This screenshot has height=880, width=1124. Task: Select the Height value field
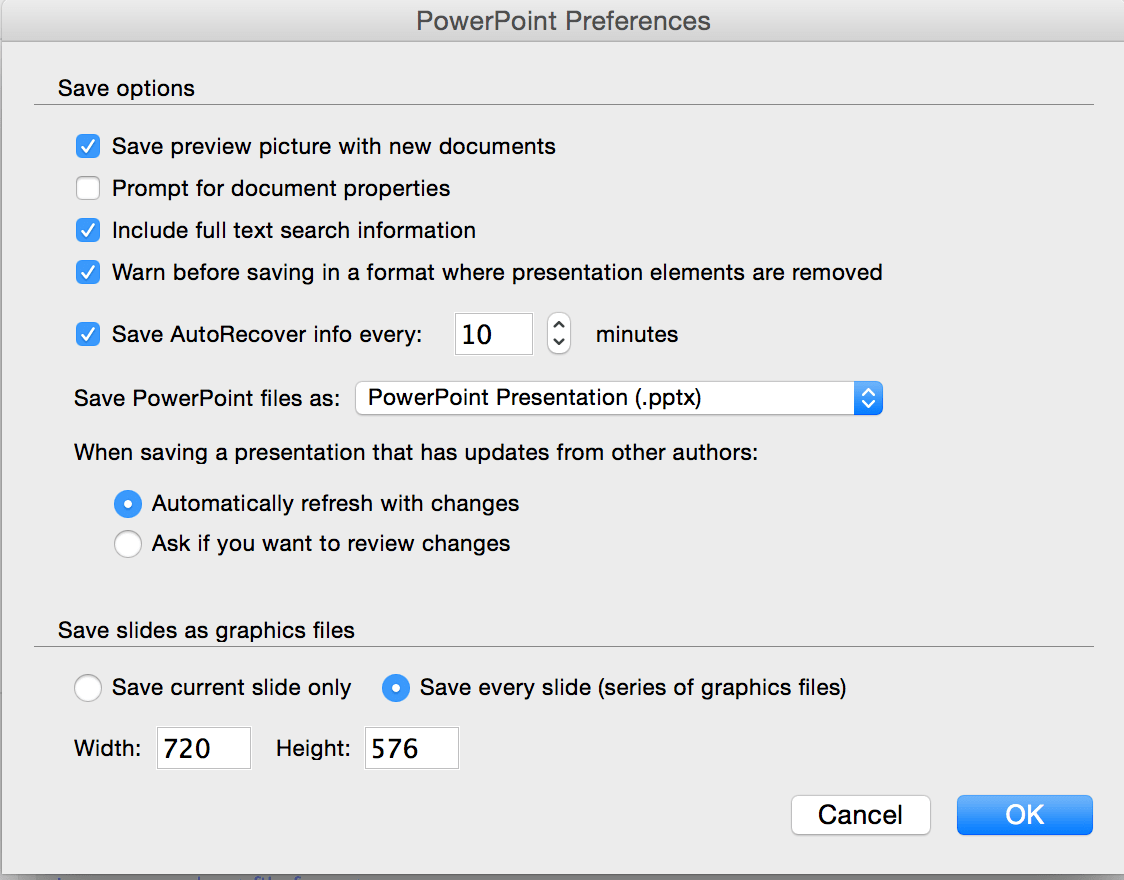(x=411, y=748)
